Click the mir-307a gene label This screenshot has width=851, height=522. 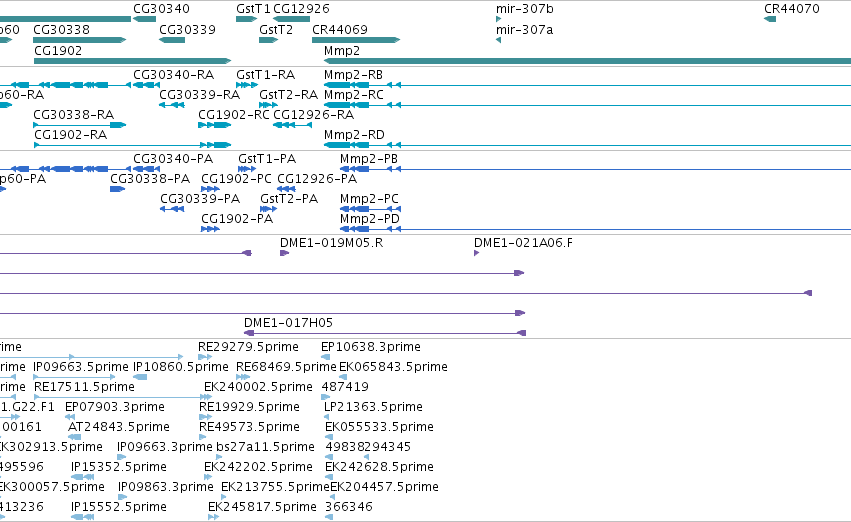[524, 29]
